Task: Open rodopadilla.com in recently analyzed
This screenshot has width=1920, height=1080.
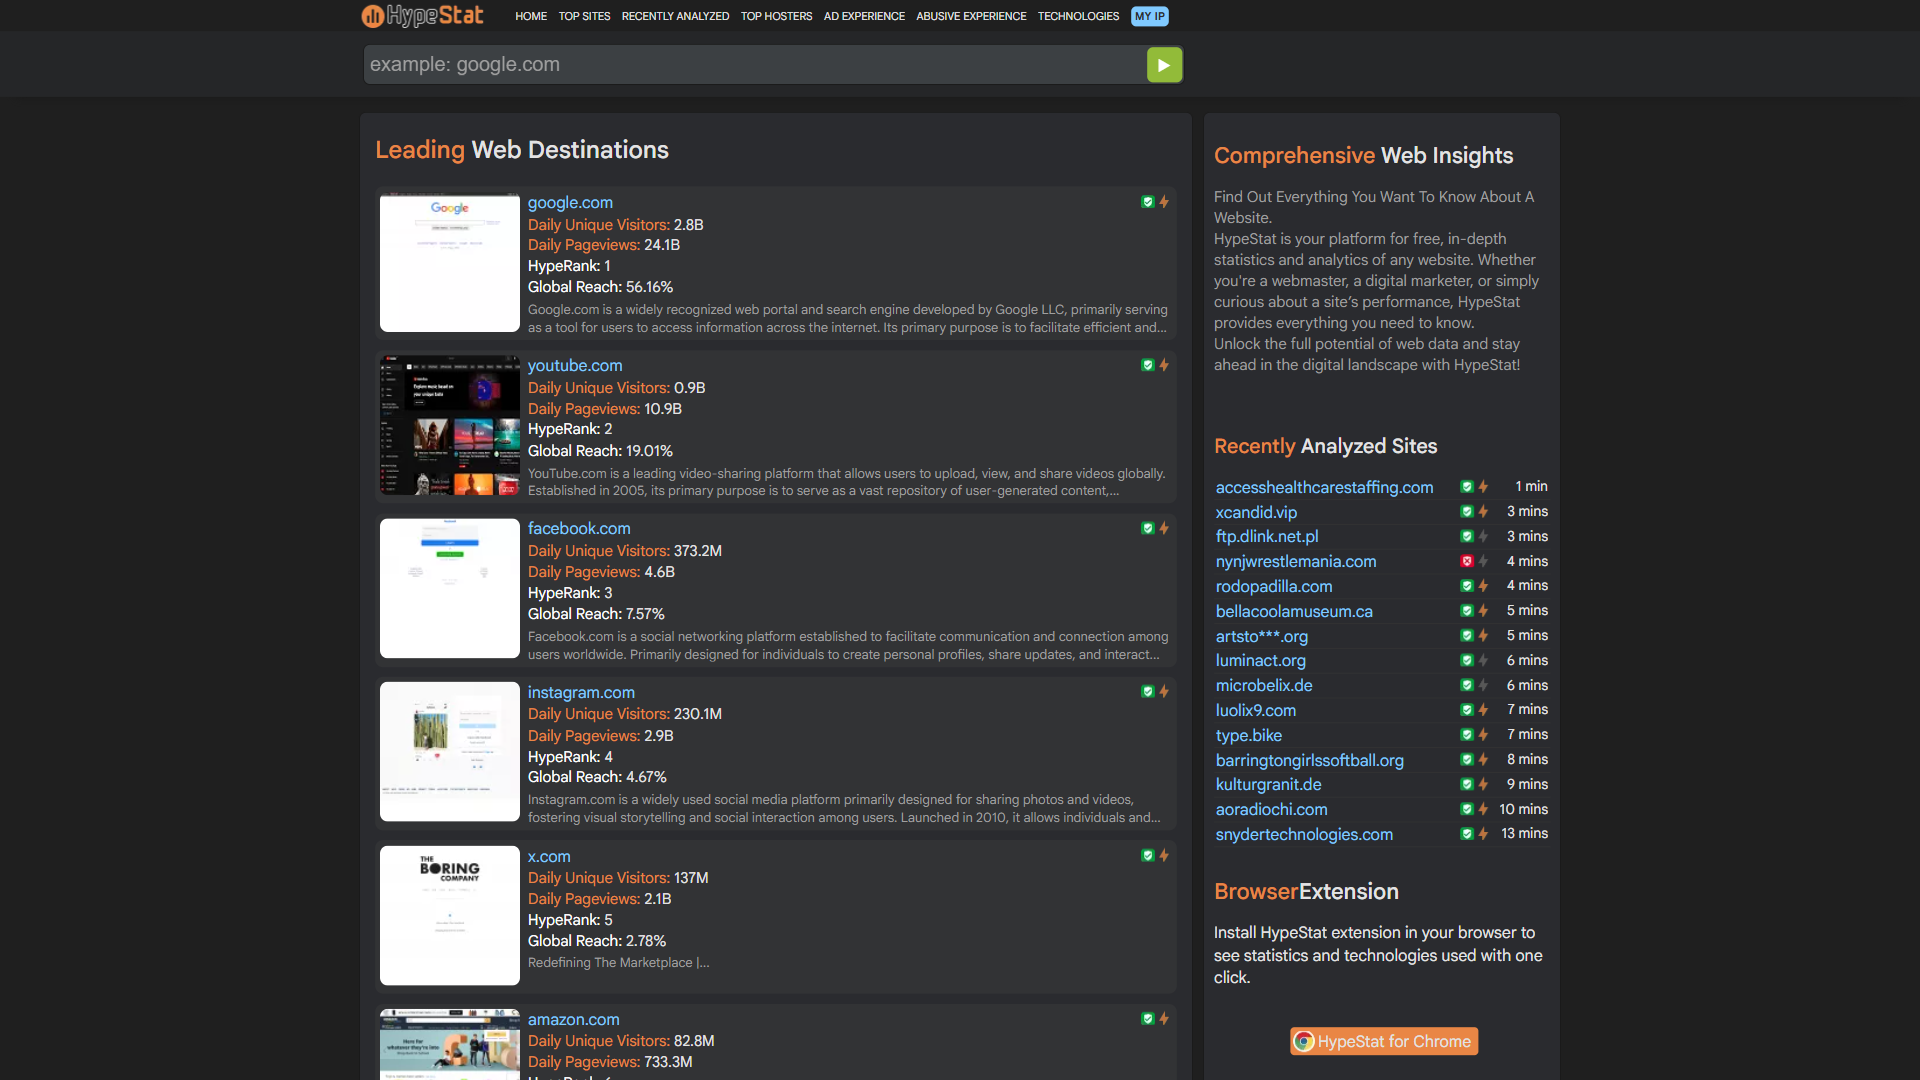Action: 1274,587
